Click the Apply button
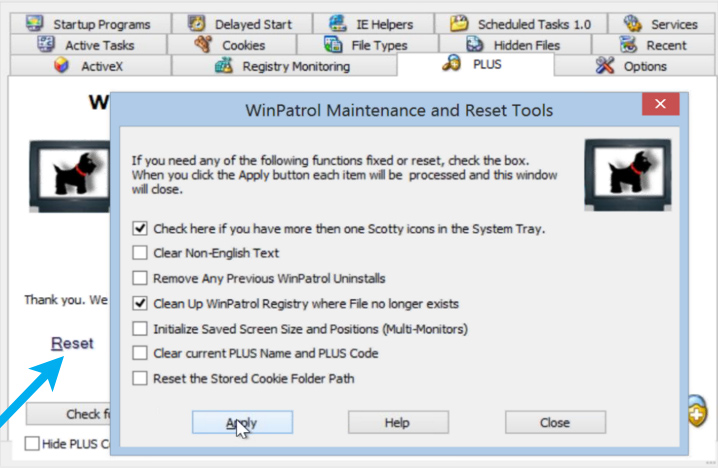Image resolution: width=718 pixels, height=468 pixels. tap(242, 422)
